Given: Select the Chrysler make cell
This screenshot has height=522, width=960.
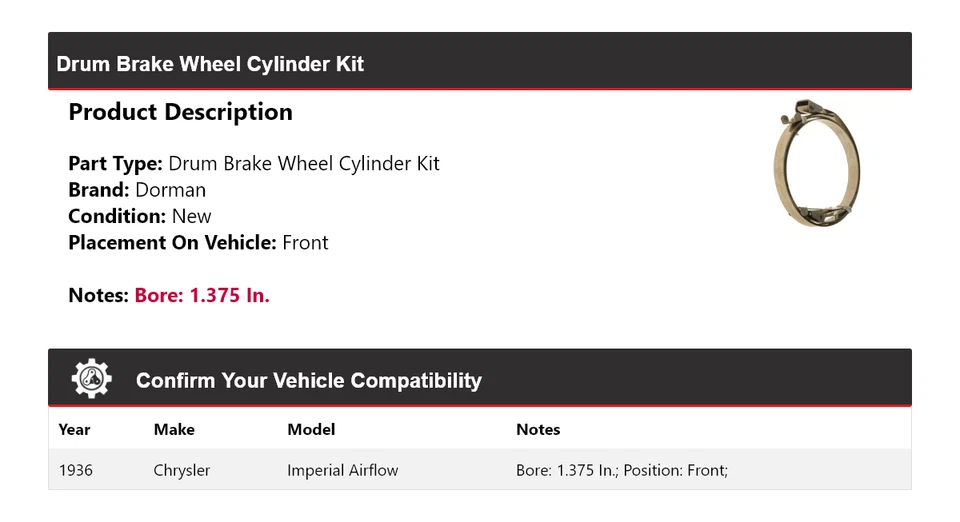Looking at the screenshot, I should [x=182, y=470].
